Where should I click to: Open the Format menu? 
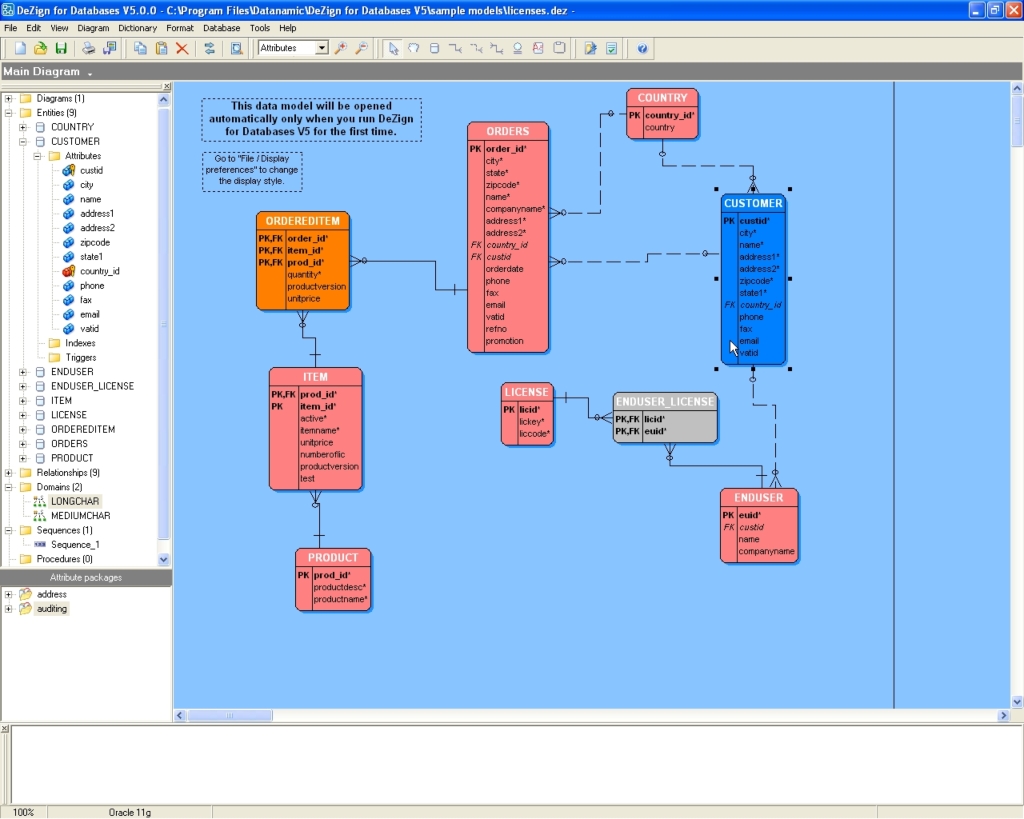tap(180, 28)
